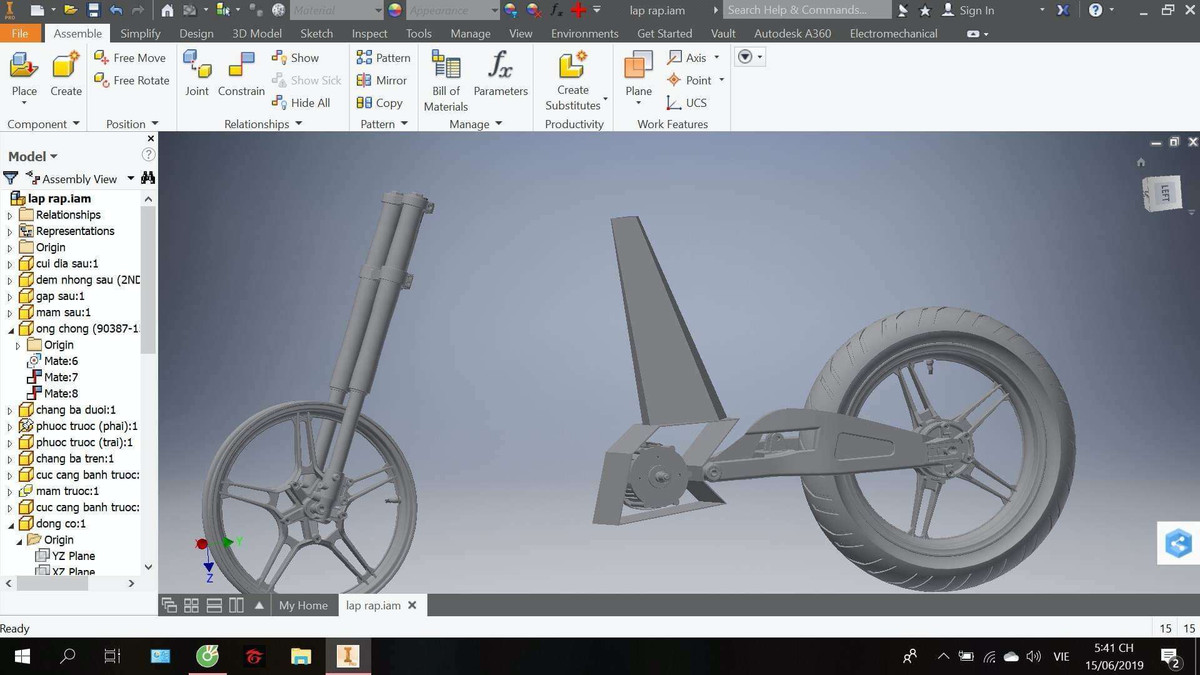Click Create Substitutes

[x=572, y=80]
